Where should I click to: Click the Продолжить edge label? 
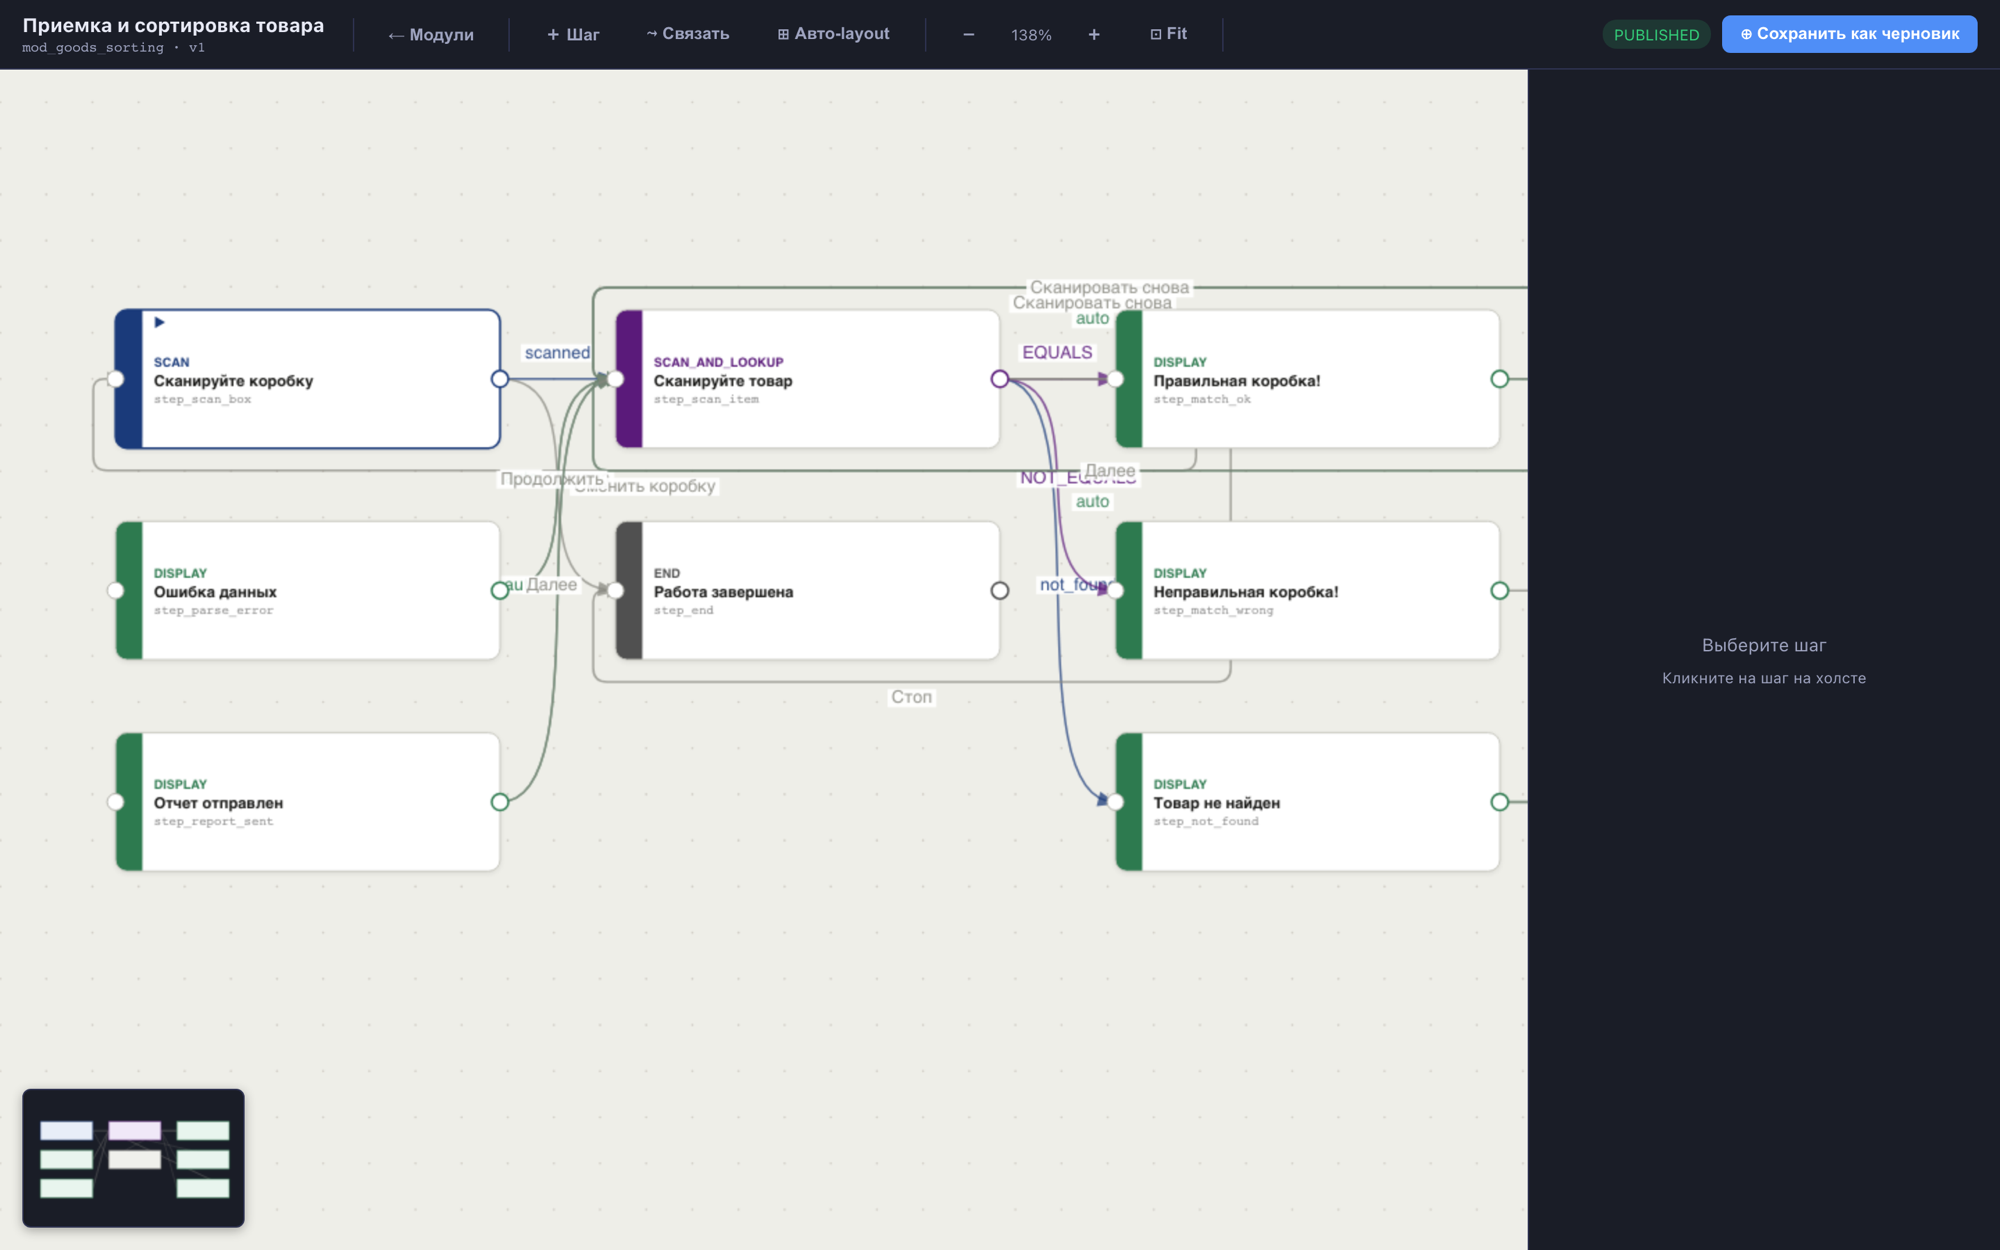[552, 479]
